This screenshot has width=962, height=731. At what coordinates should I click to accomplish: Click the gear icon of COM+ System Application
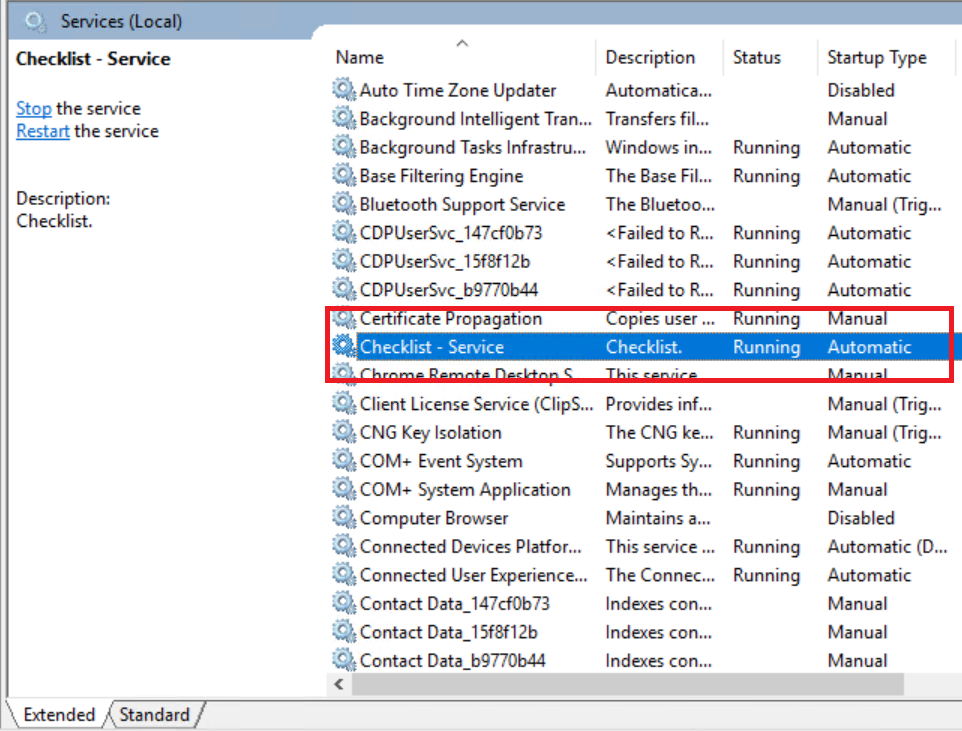[x=344, y=489]
